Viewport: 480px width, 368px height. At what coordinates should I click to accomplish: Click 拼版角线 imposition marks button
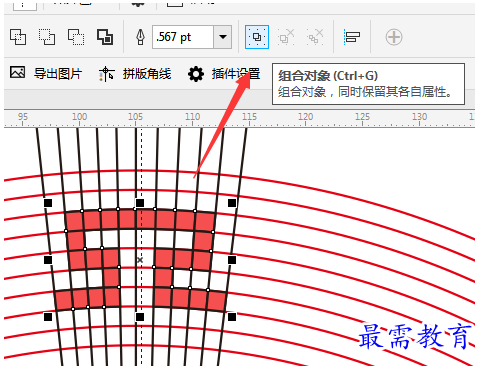135,74
